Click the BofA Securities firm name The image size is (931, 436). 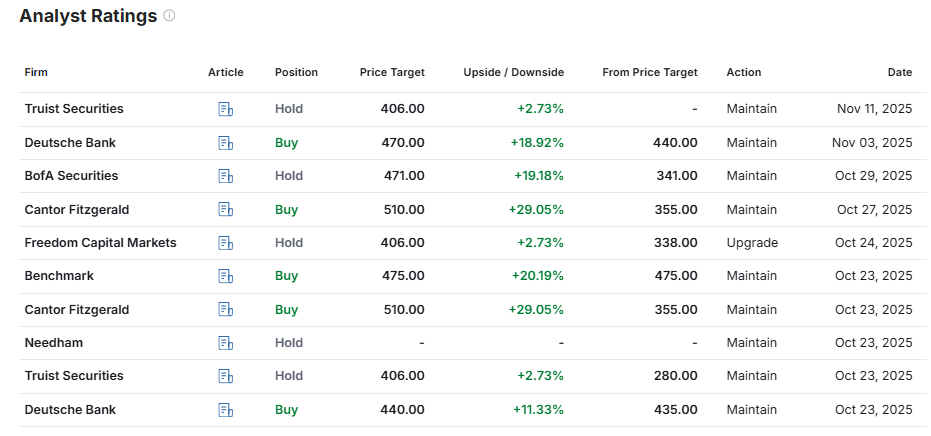tap(71, 176)
